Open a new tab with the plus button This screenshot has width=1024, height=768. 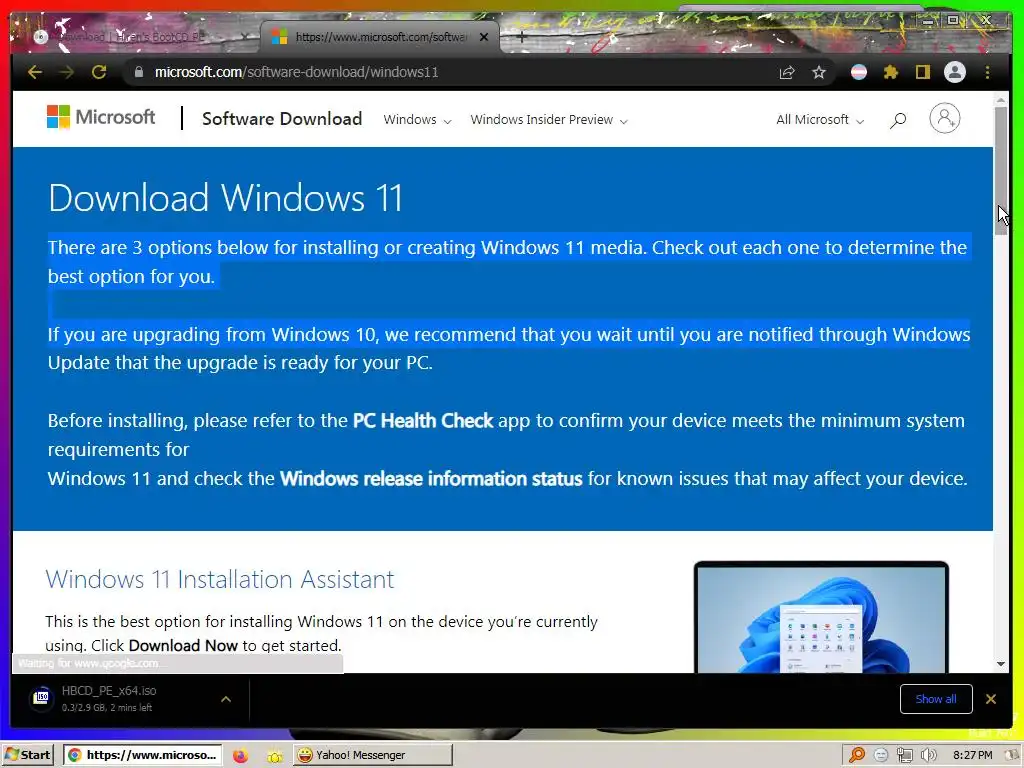pos(521,37)
